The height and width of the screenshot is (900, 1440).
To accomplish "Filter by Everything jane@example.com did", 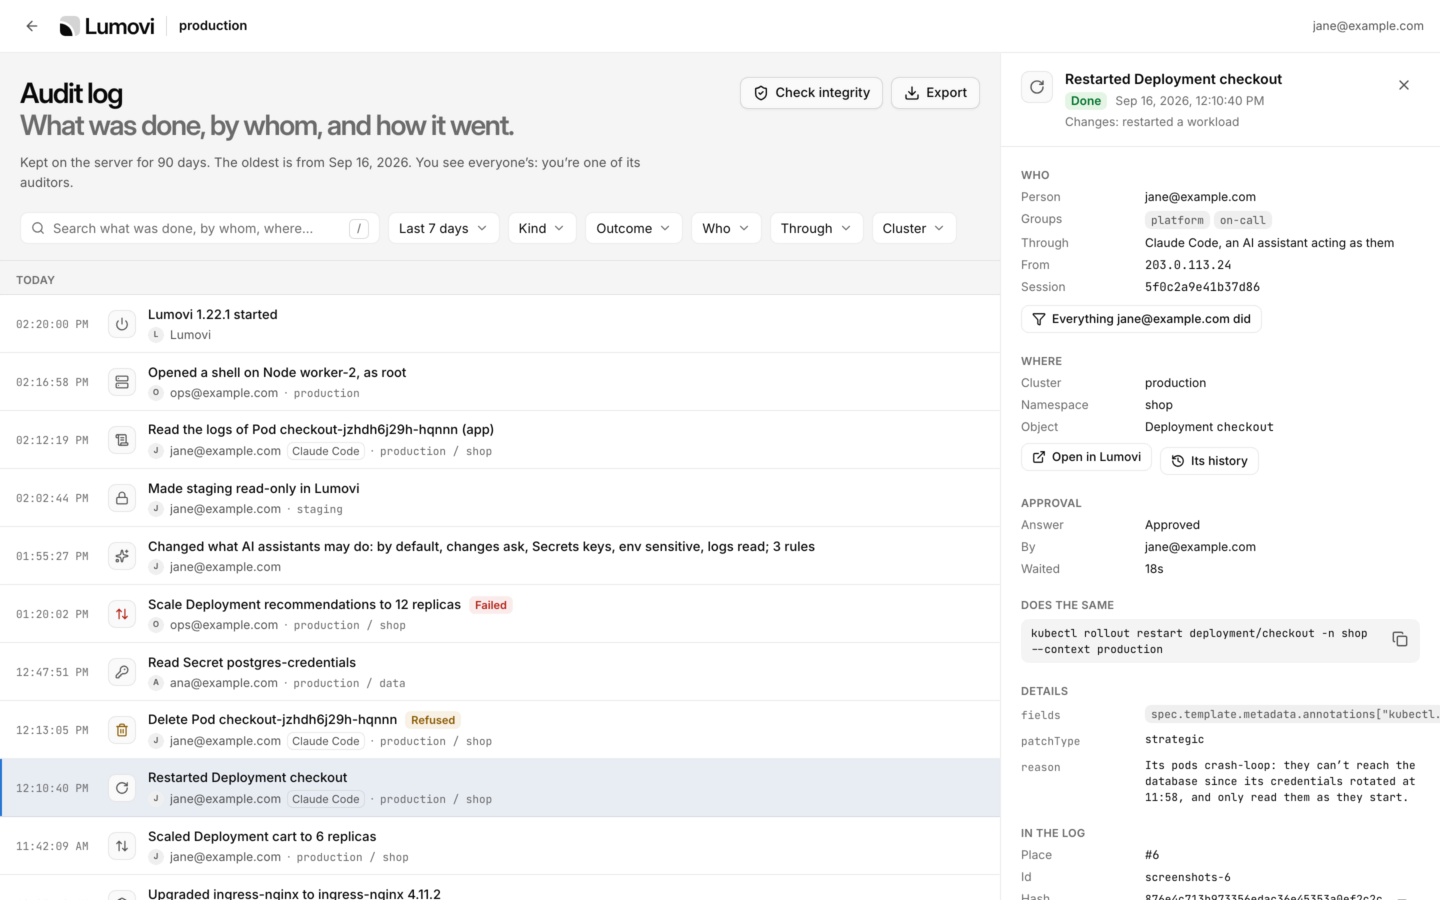I will (x=1141, y=319).
